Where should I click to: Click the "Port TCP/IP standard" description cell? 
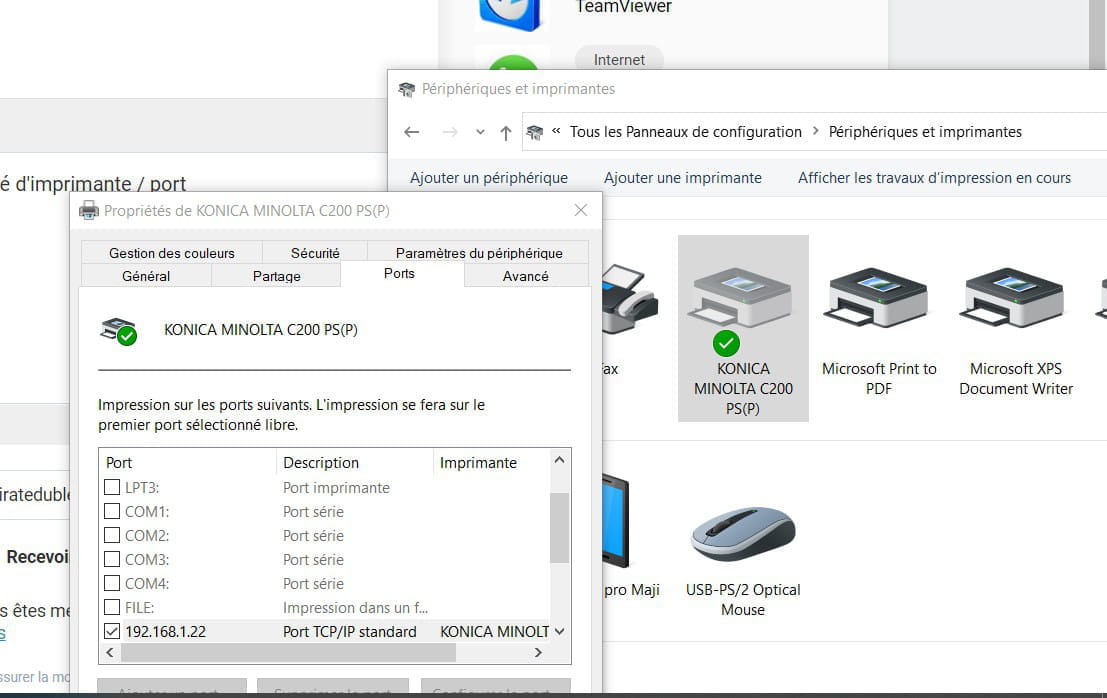349,632
